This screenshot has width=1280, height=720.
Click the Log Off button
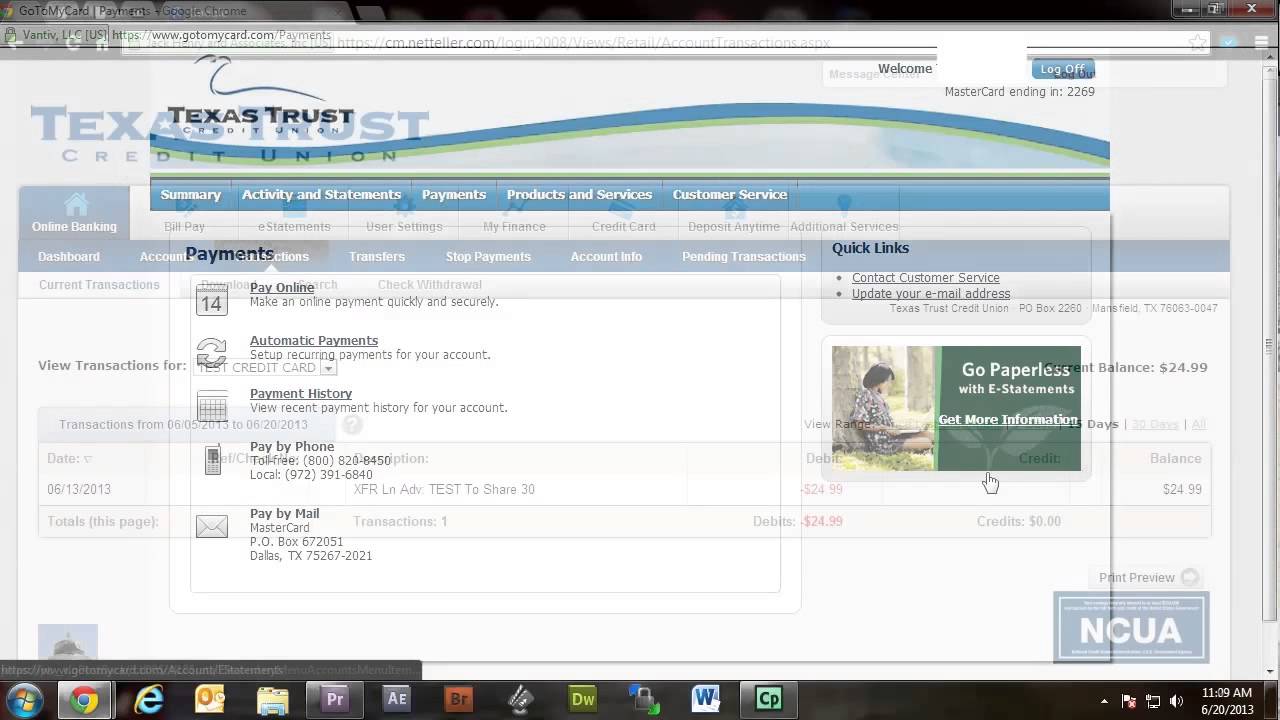1062,69
